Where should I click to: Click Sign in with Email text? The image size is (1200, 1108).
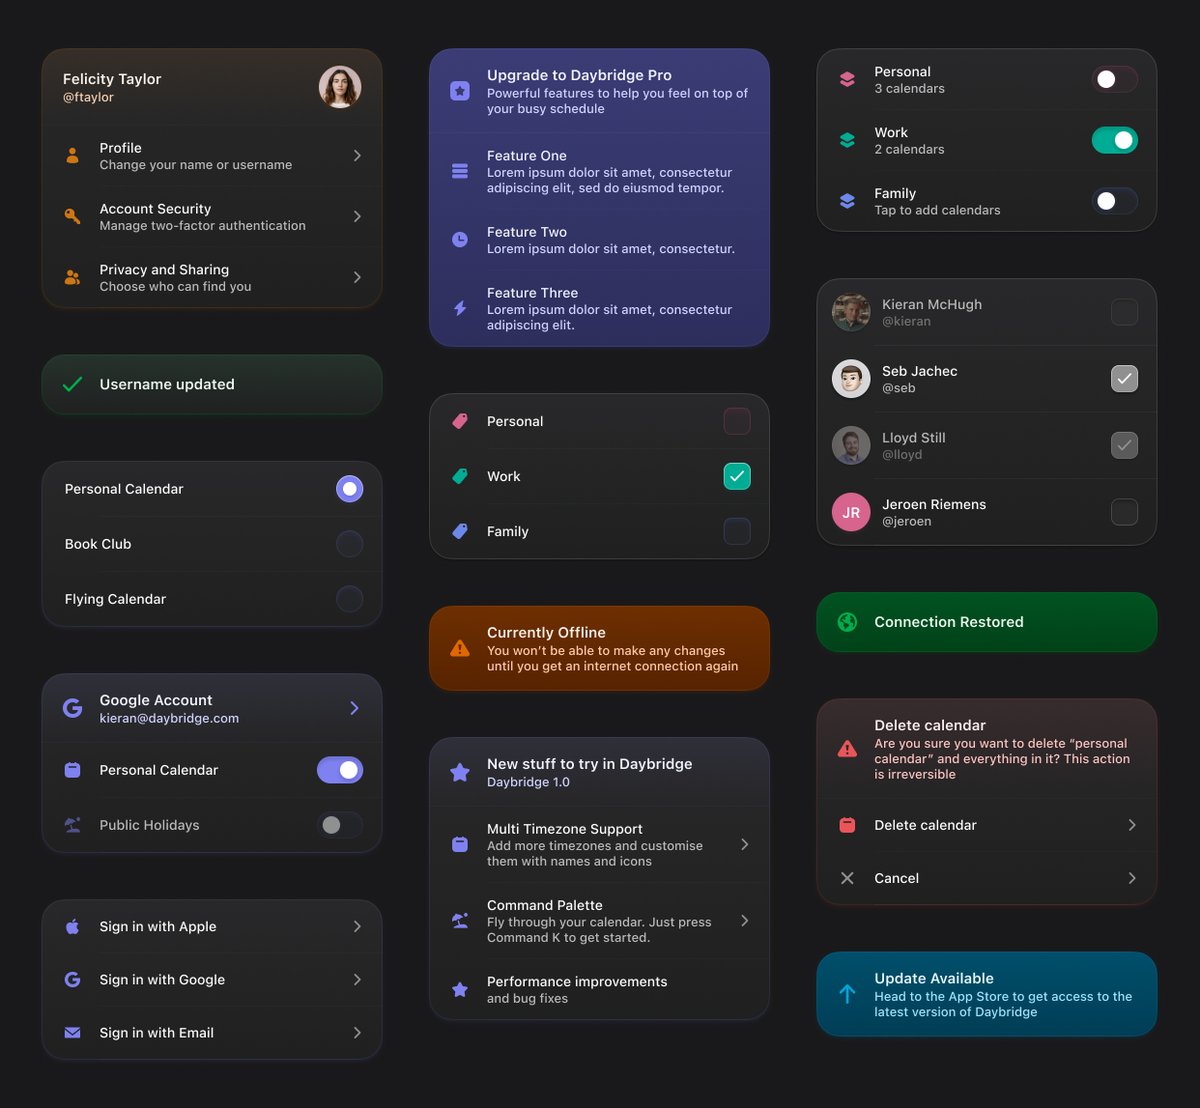(157, 1033)
